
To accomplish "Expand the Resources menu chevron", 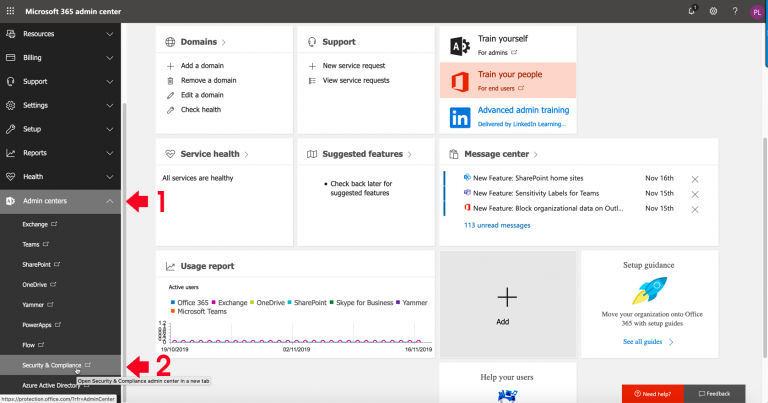I will pyautogui.click(x=110, y=34).
